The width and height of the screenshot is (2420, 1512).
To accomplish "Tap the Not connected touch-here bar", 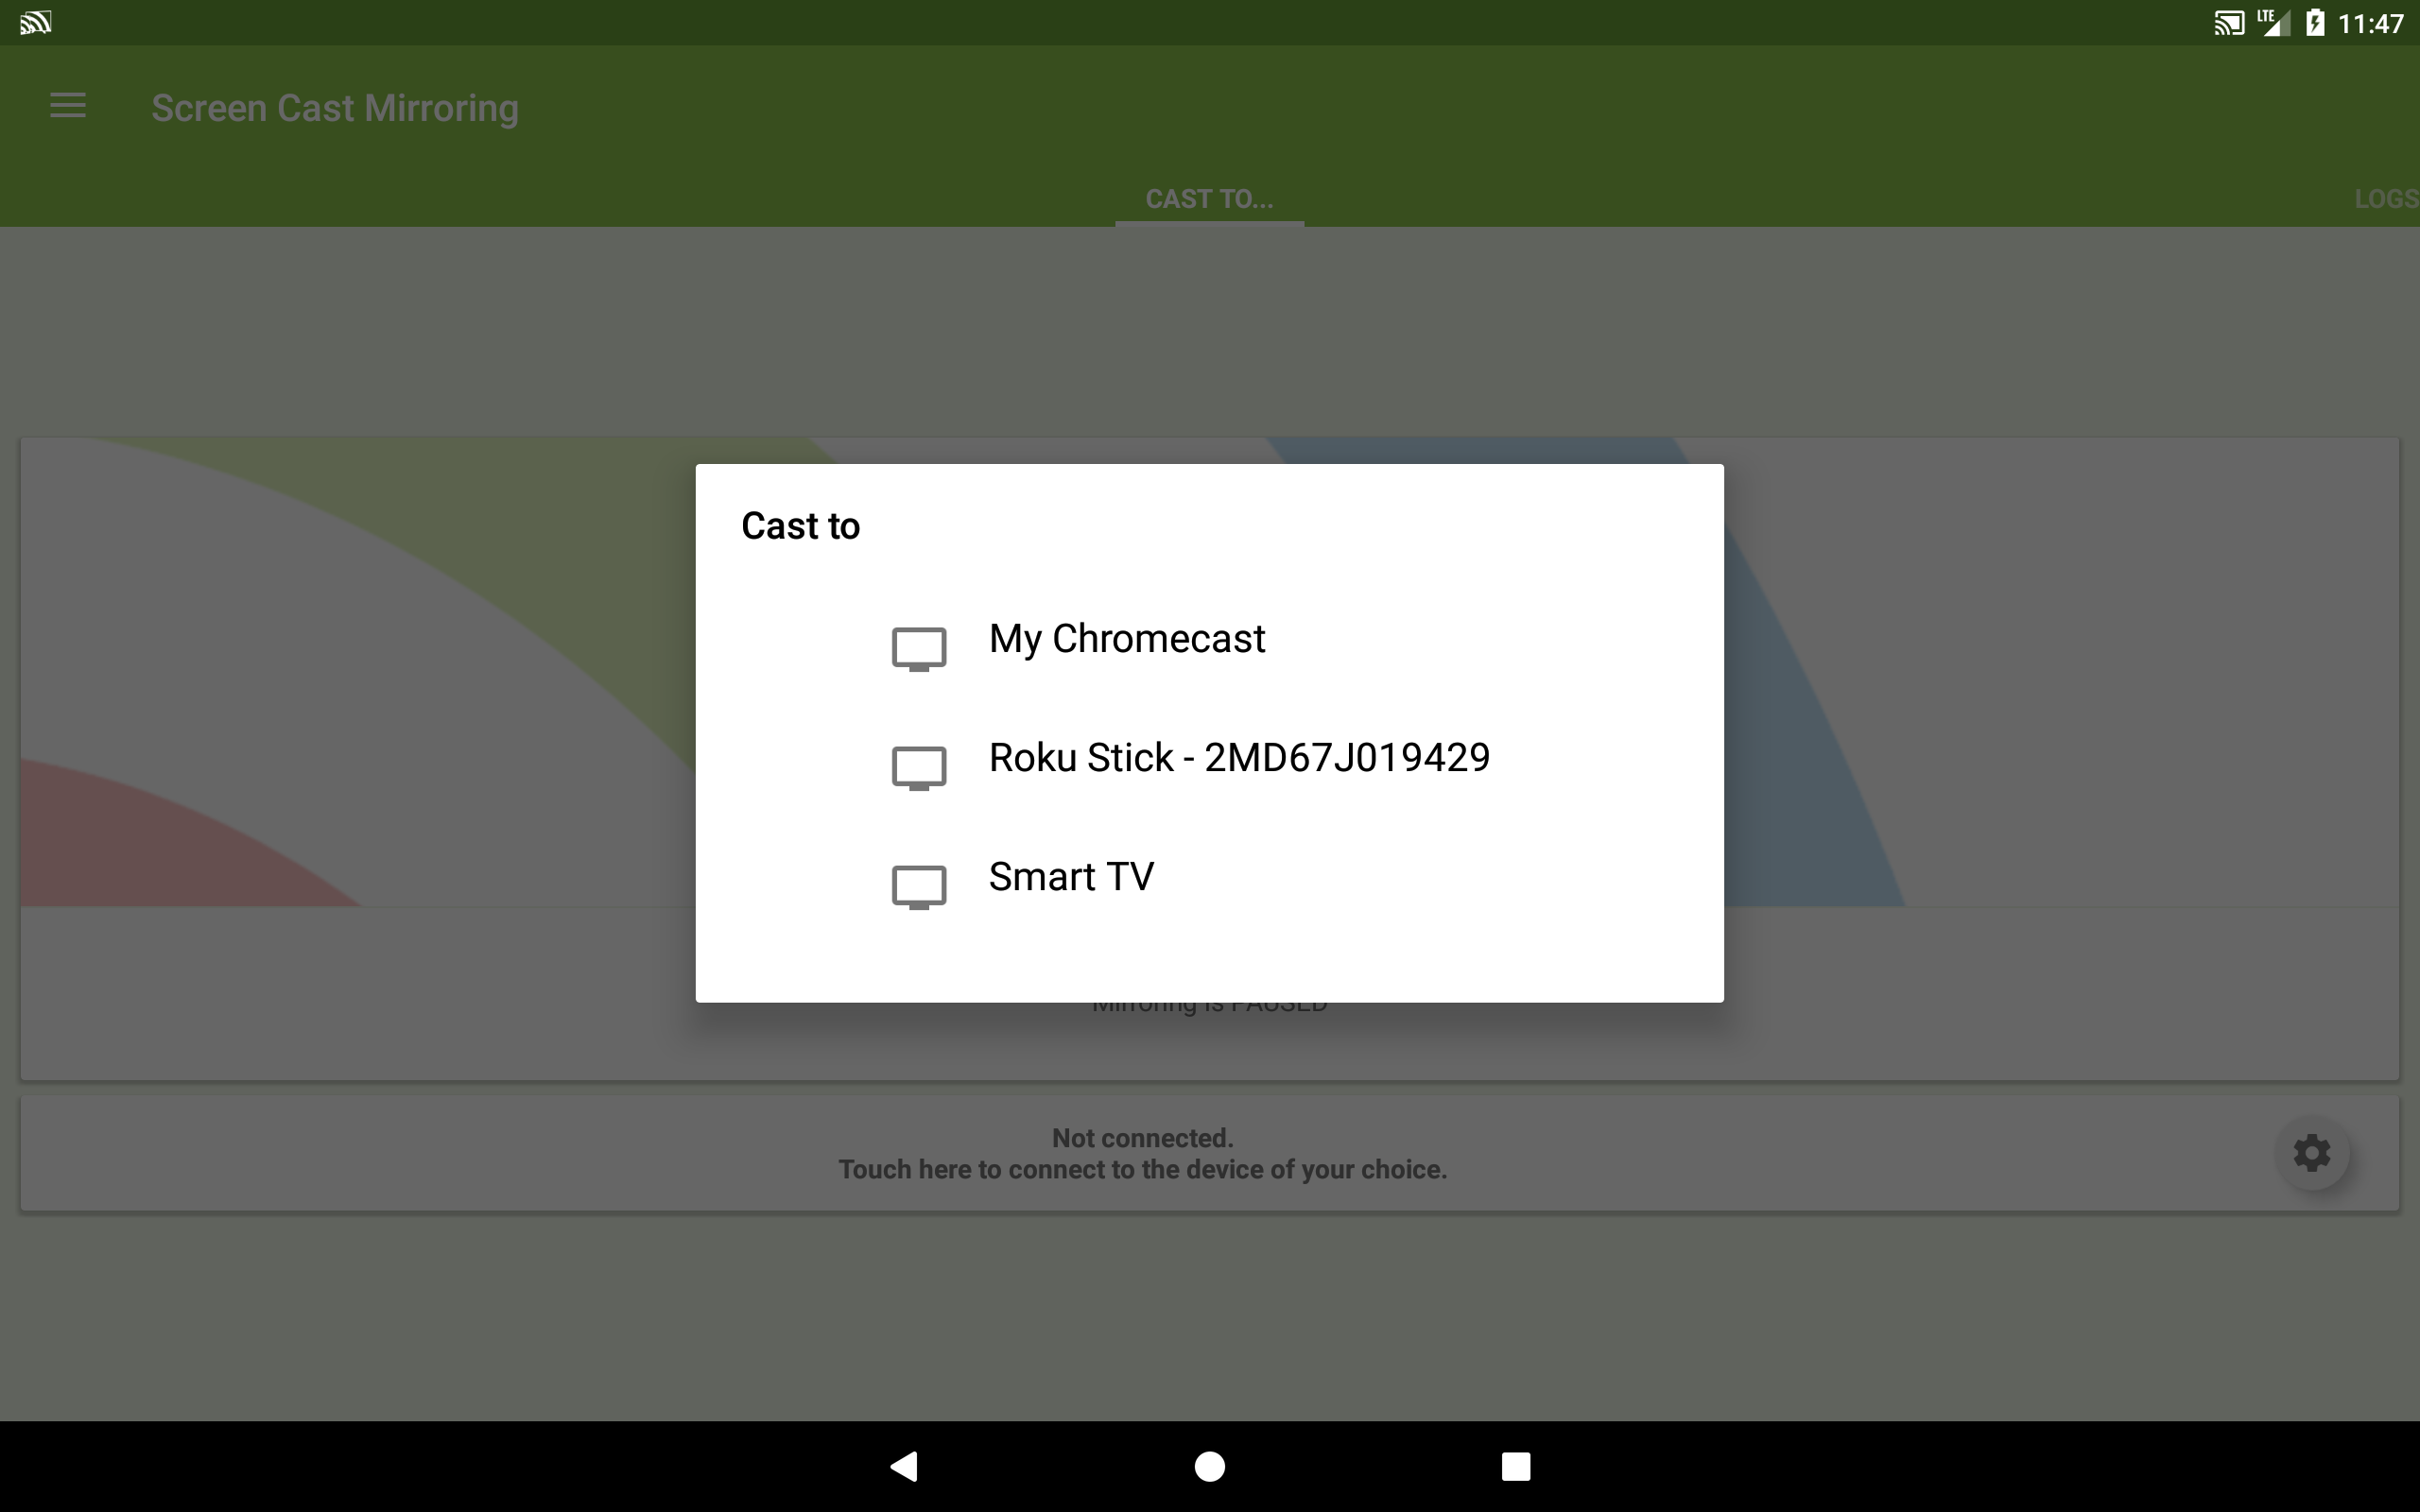I will pos(1209,1154).
